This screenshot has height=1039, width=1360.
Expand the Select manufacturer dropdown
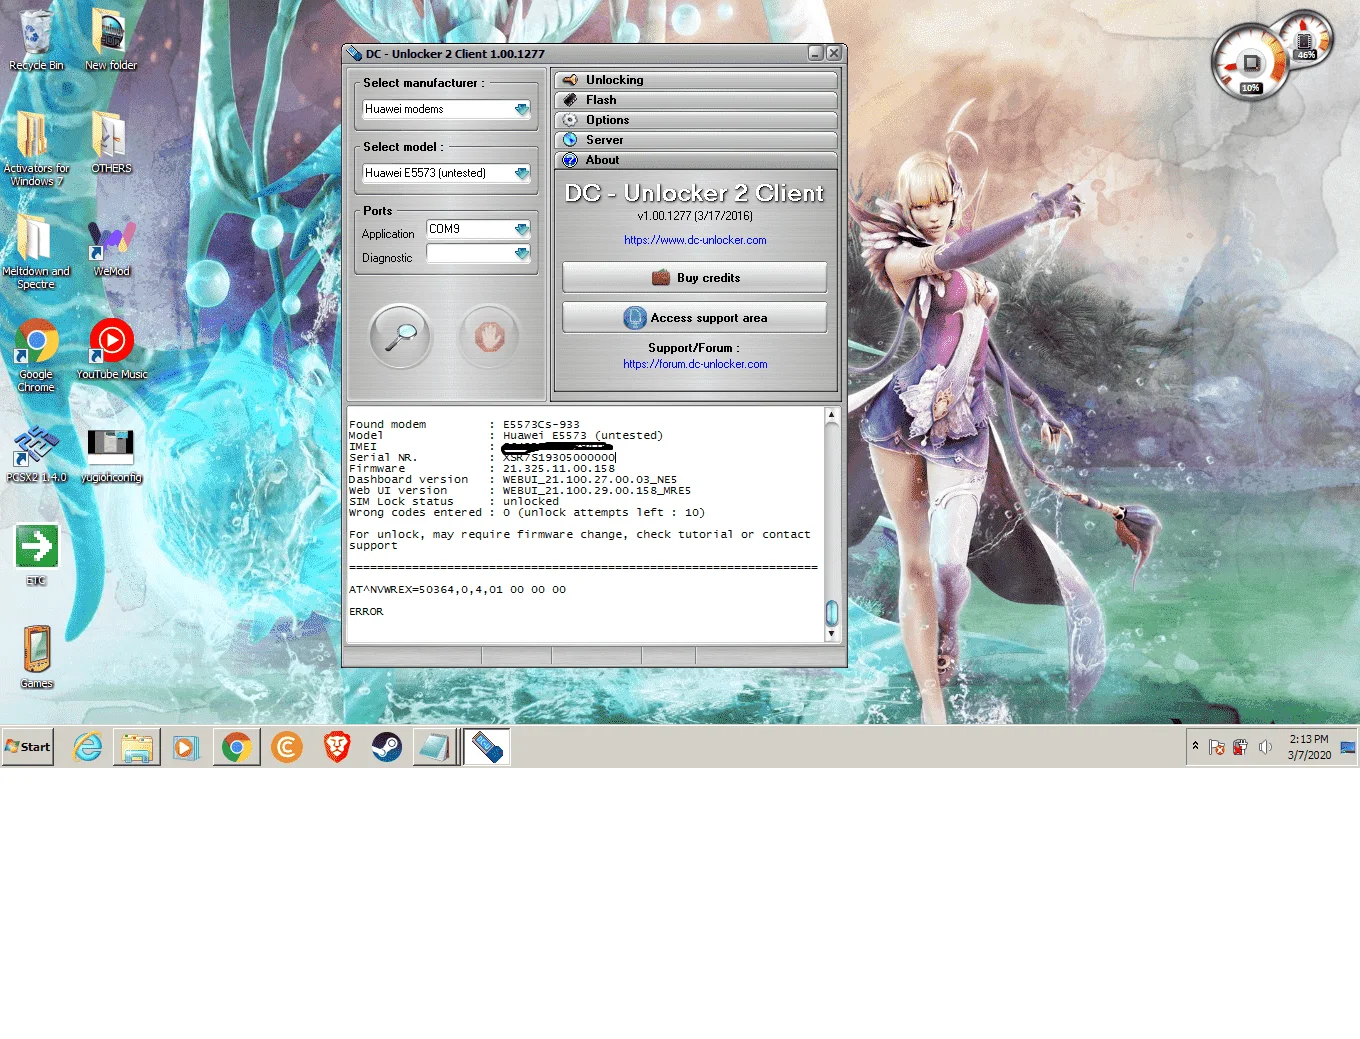[x=522, y=109]
